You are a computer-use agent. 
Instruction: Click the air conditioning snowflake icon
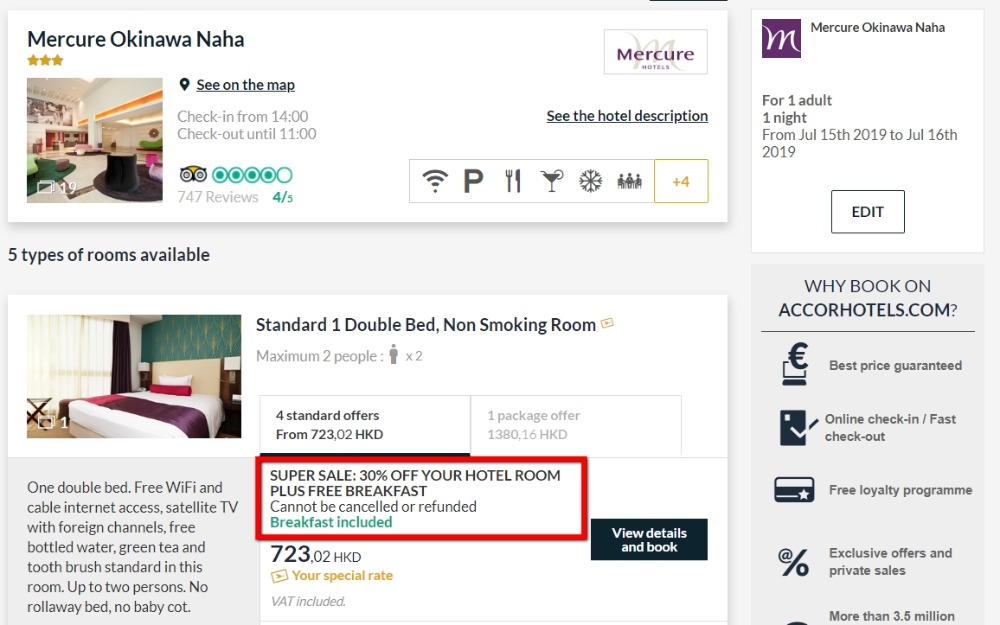tap(591, 181)
